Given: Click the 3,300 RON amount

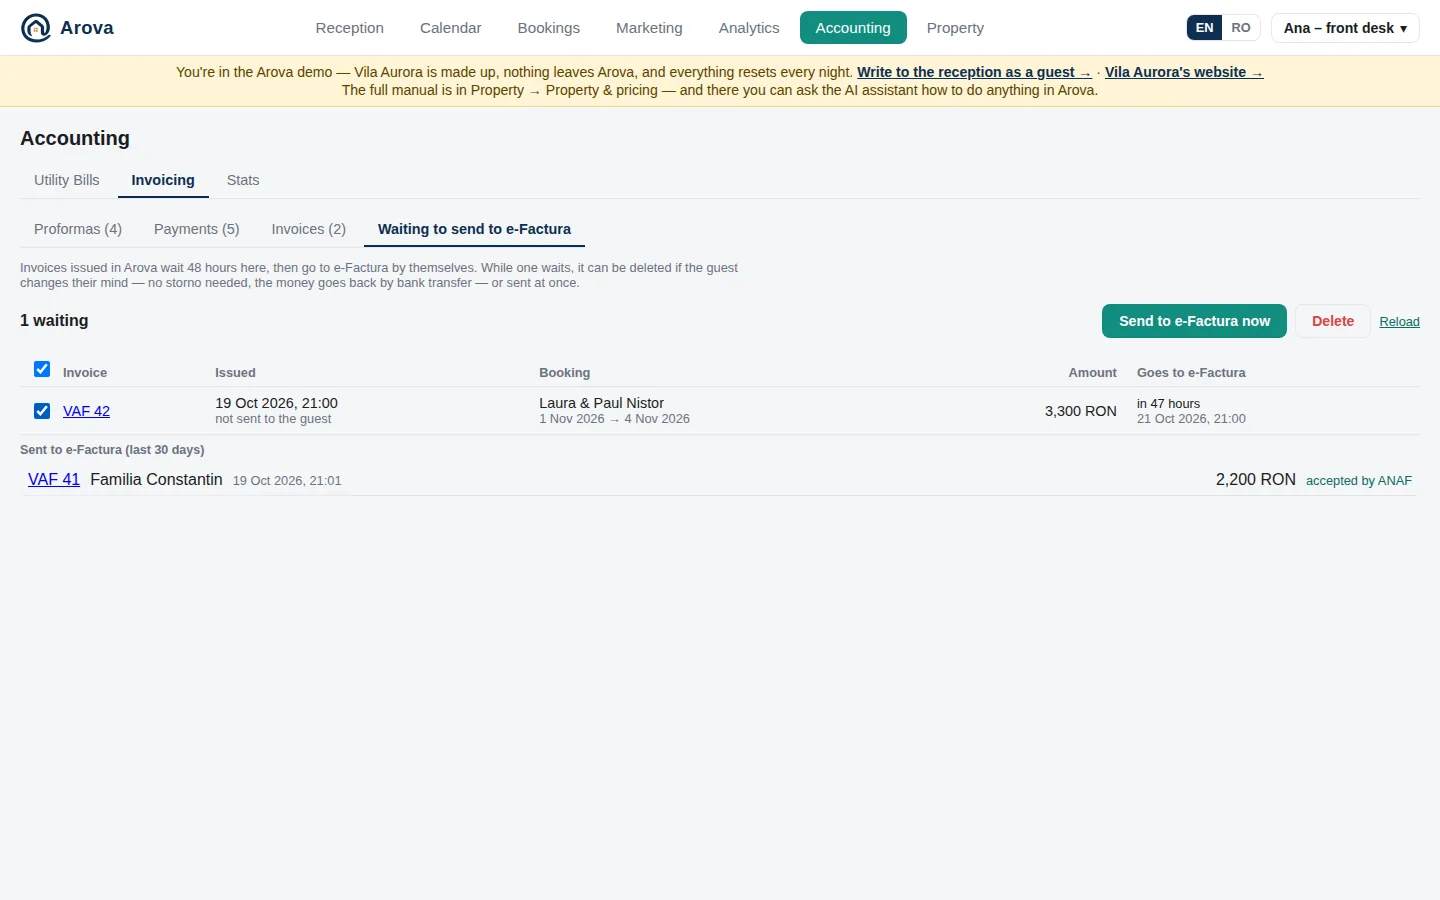Looking at the screenshot, I should pos(1081,411).
